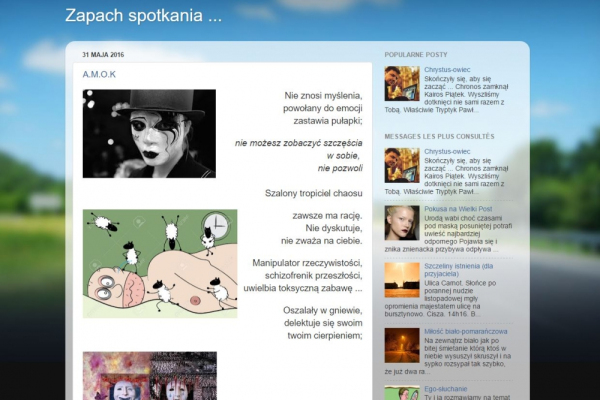Open Chrystus-owiec link under Popularne Posty
Screen dimensions: 600x400
446,69
